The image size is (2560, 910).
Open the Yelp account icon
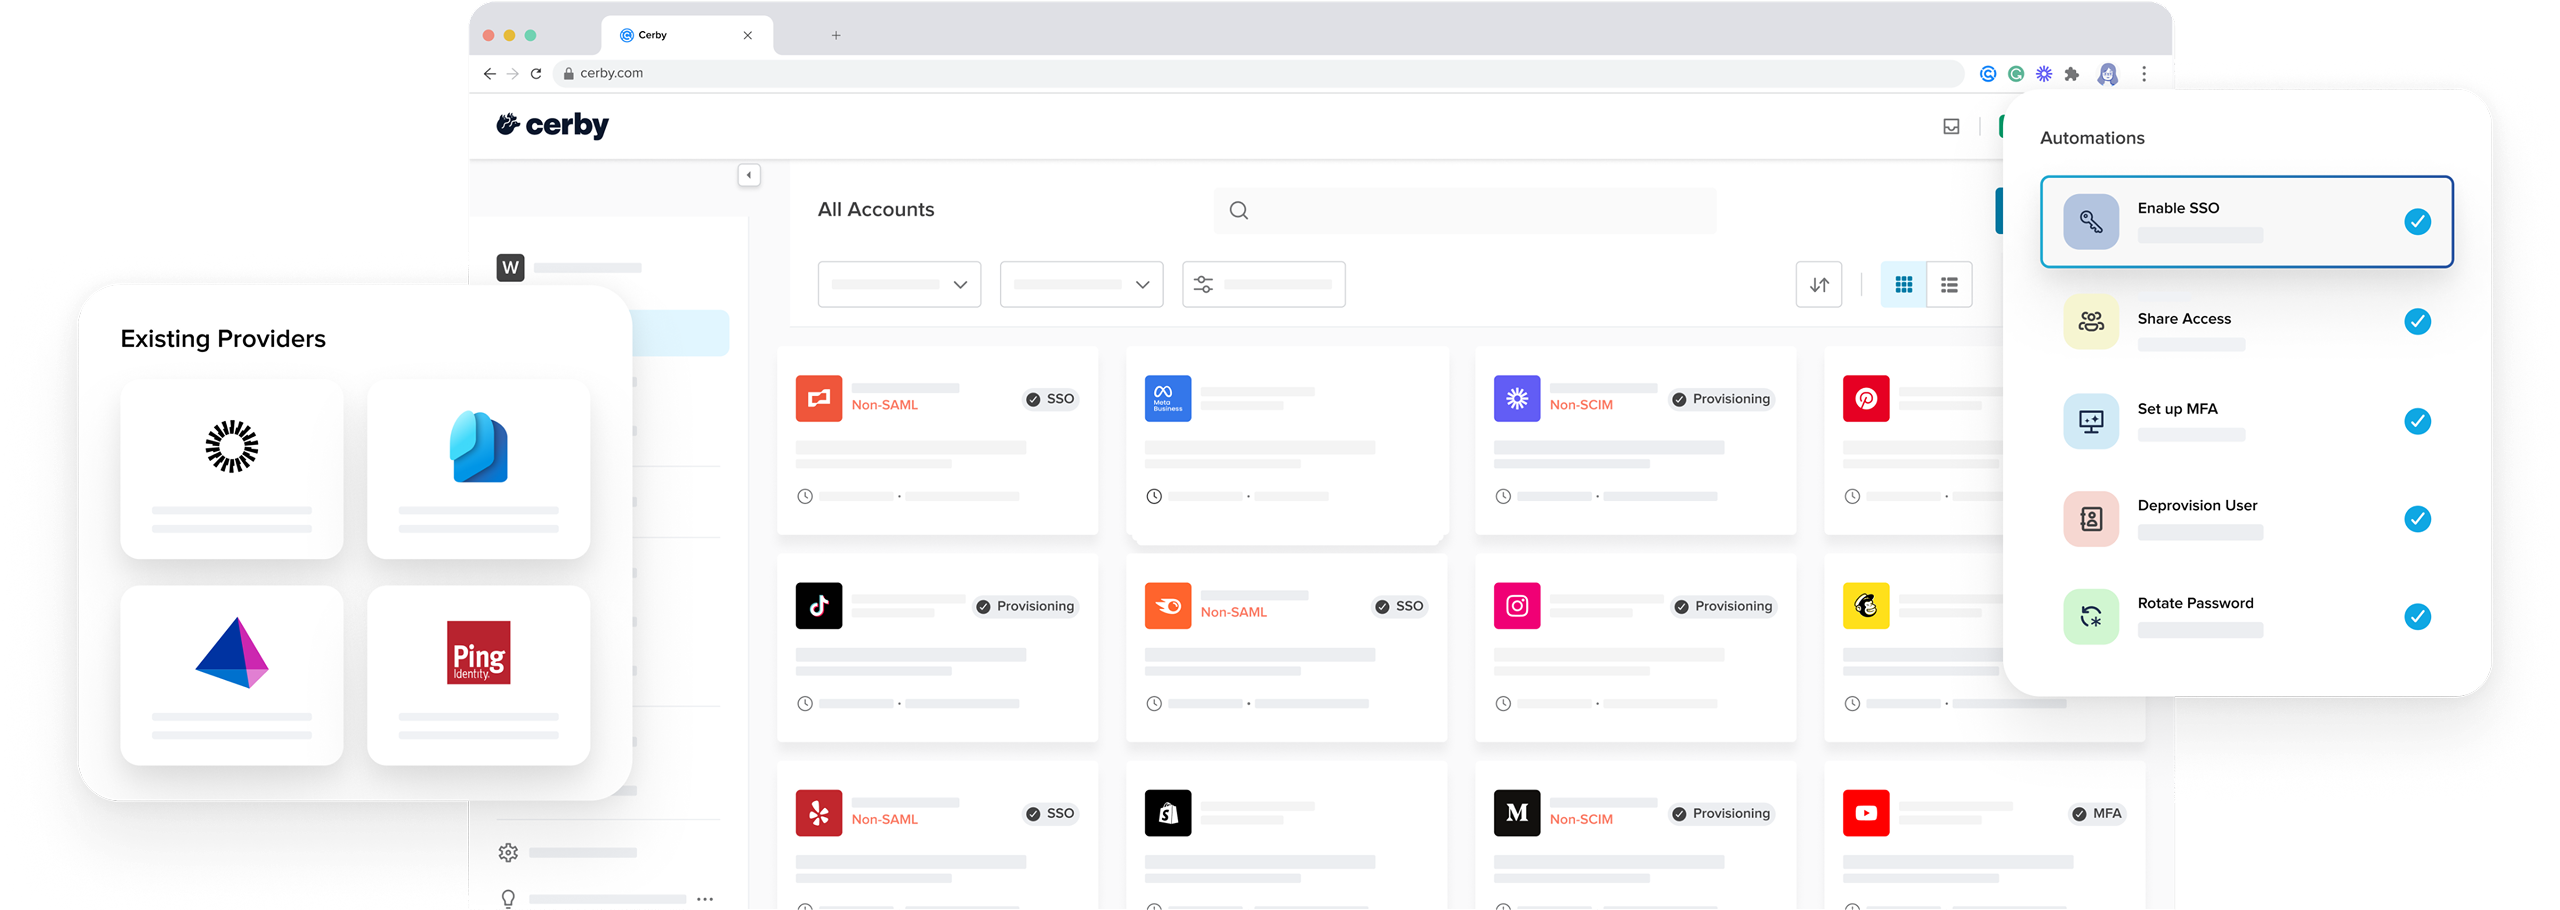(819, 813)
